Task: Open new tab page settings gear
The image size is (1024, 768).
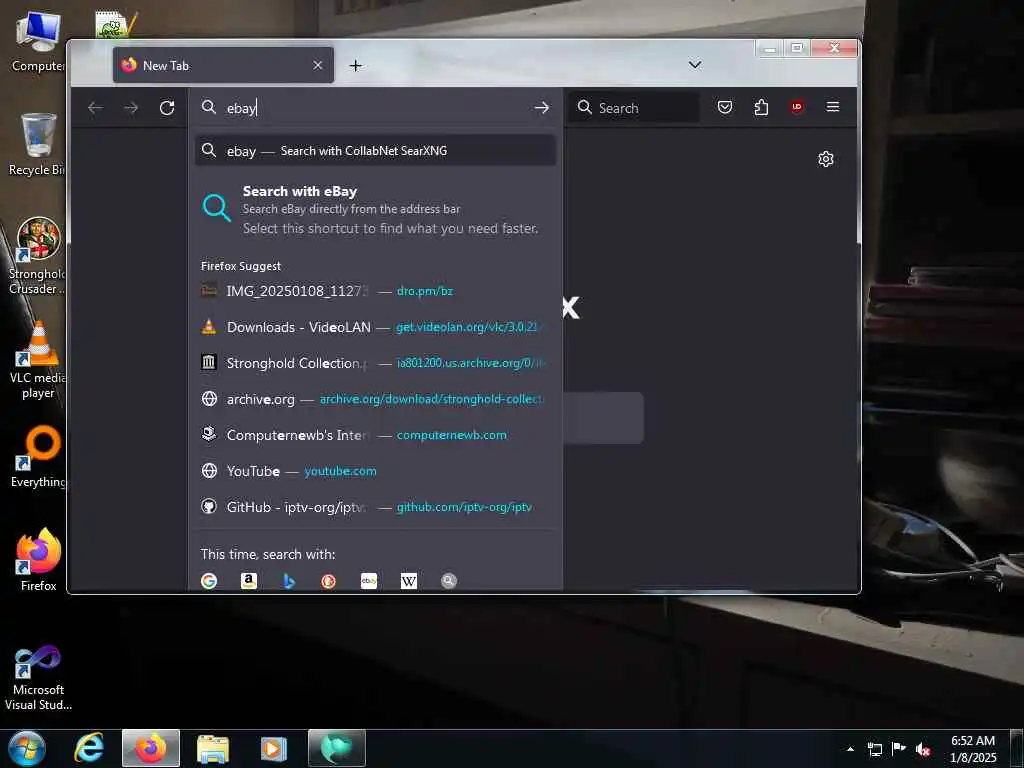Action: coord(826,159)
